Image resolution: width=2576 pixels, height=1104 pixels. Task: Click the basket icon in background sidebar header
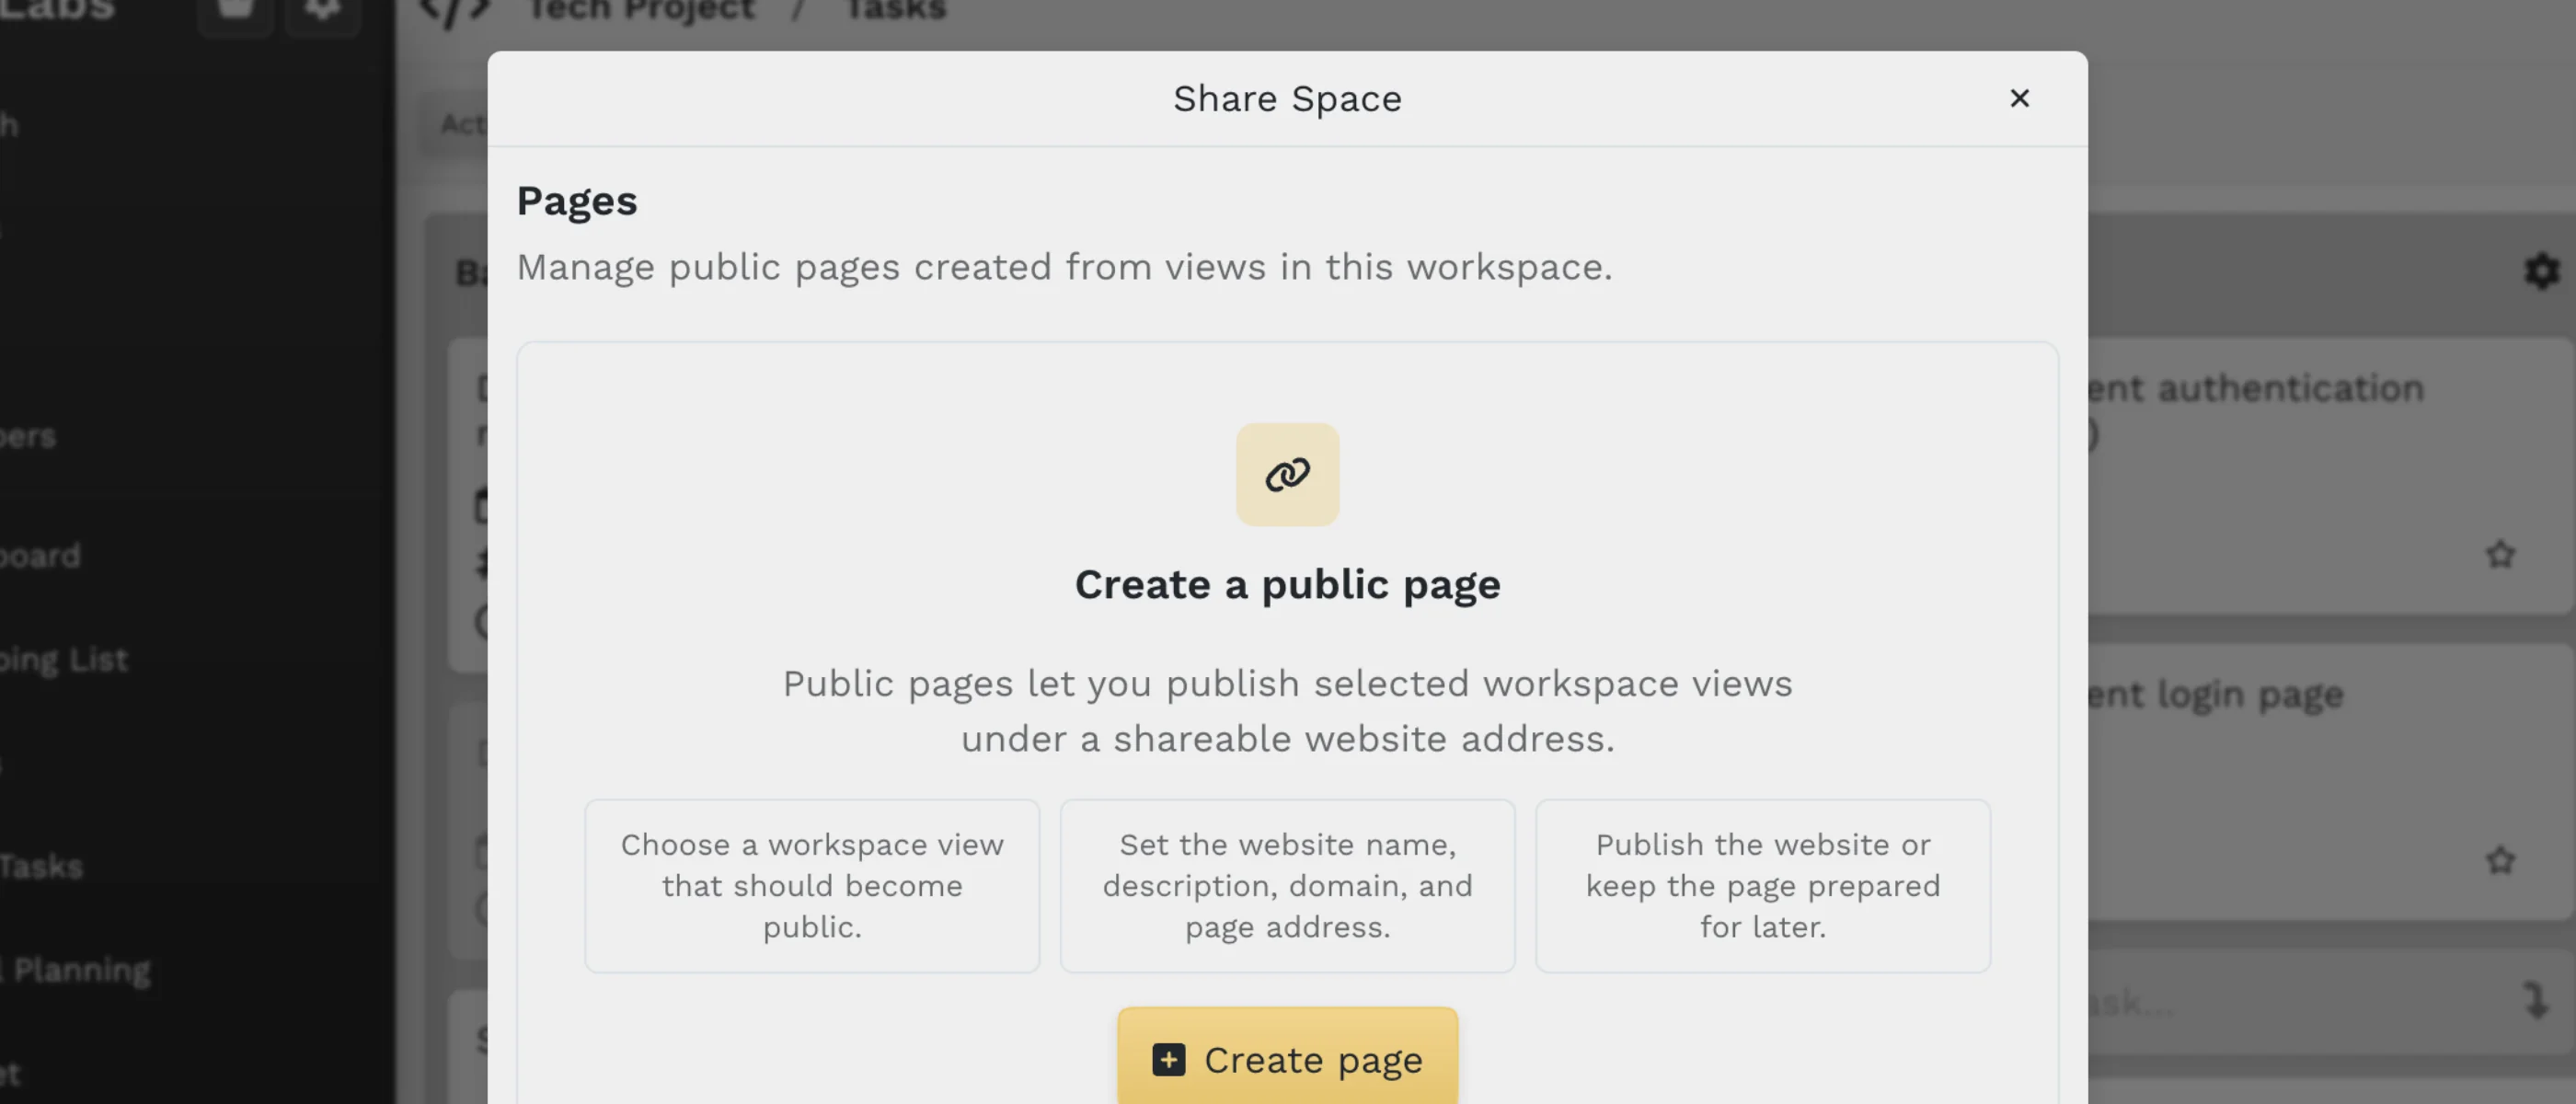[x=235, y=12]
